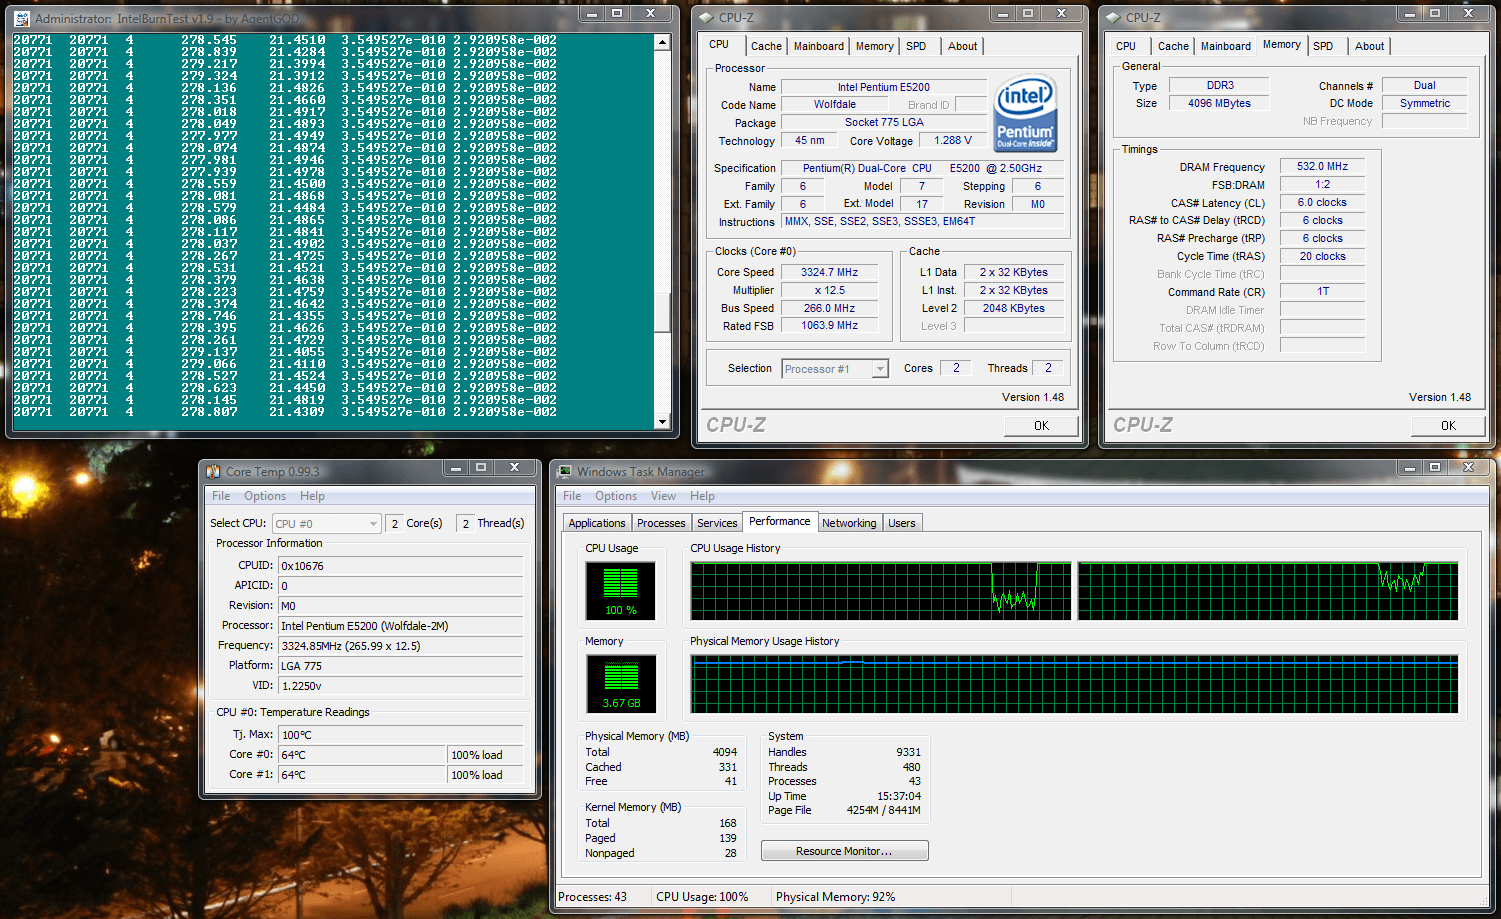
Task: Open Networking tab in Task Manager
Action: click(849, 523)
